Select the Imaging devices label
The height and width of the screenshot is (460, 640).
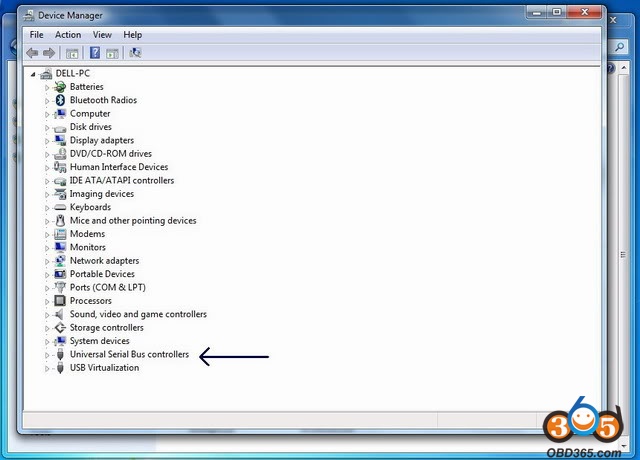pyautogui.click(x=102, y=194)
